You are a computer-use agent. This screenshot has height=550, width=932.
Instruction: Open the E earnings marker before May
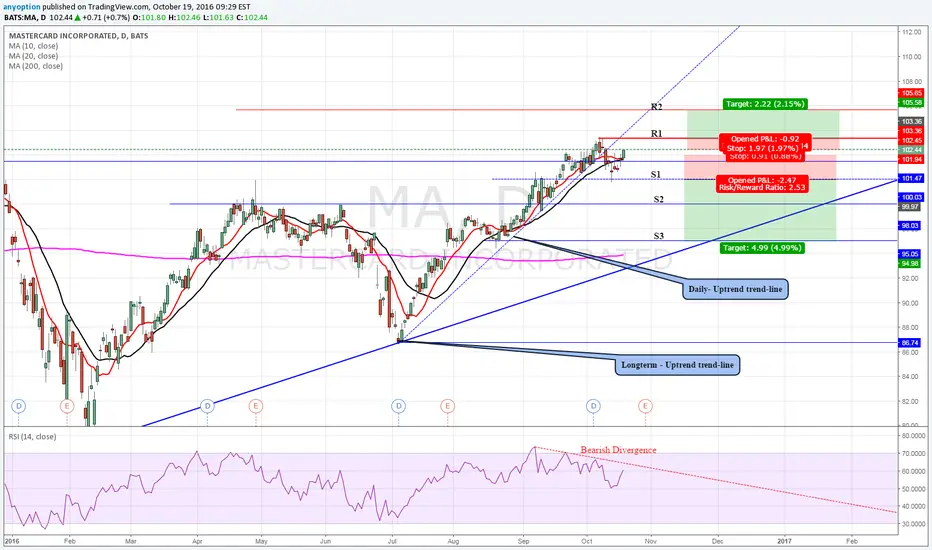point(256,406)
